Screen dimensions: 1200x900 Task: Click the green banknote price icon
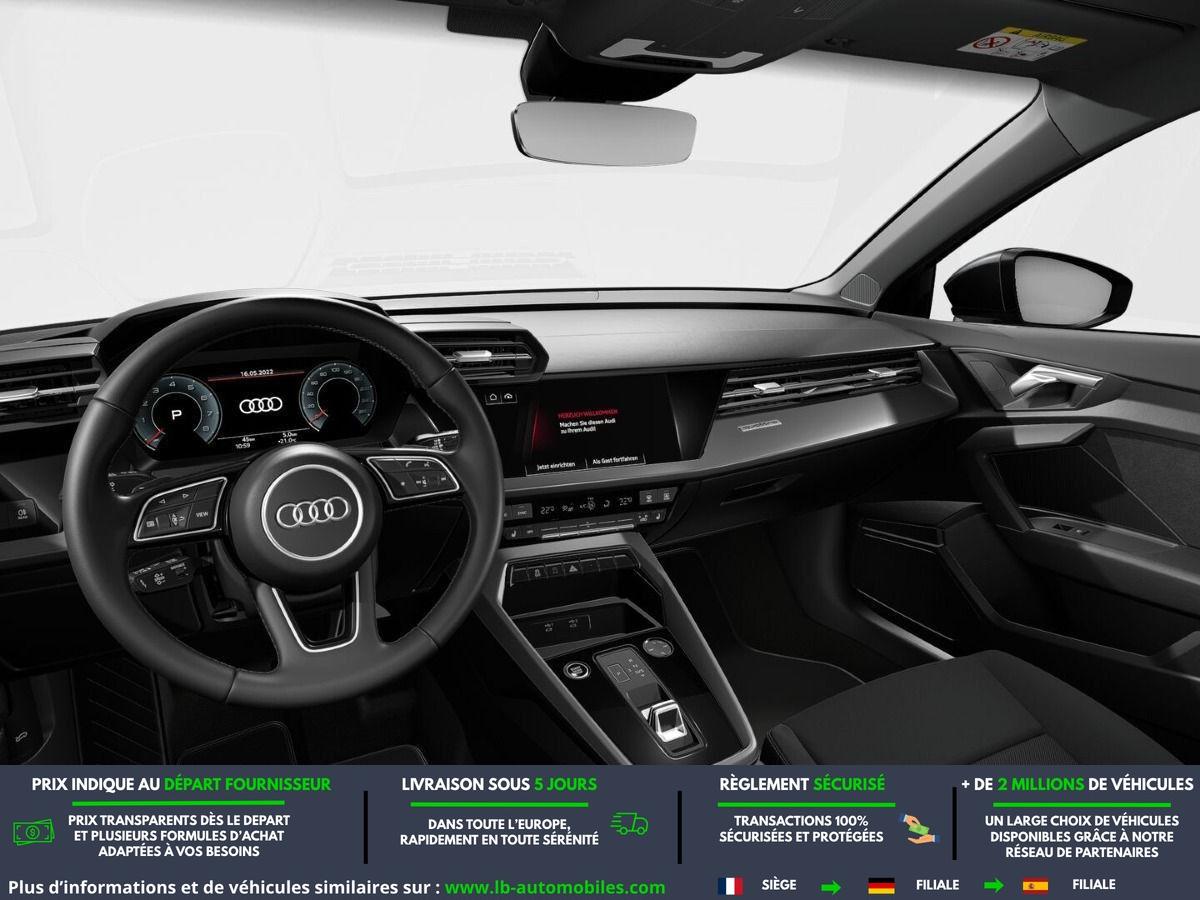33,831
